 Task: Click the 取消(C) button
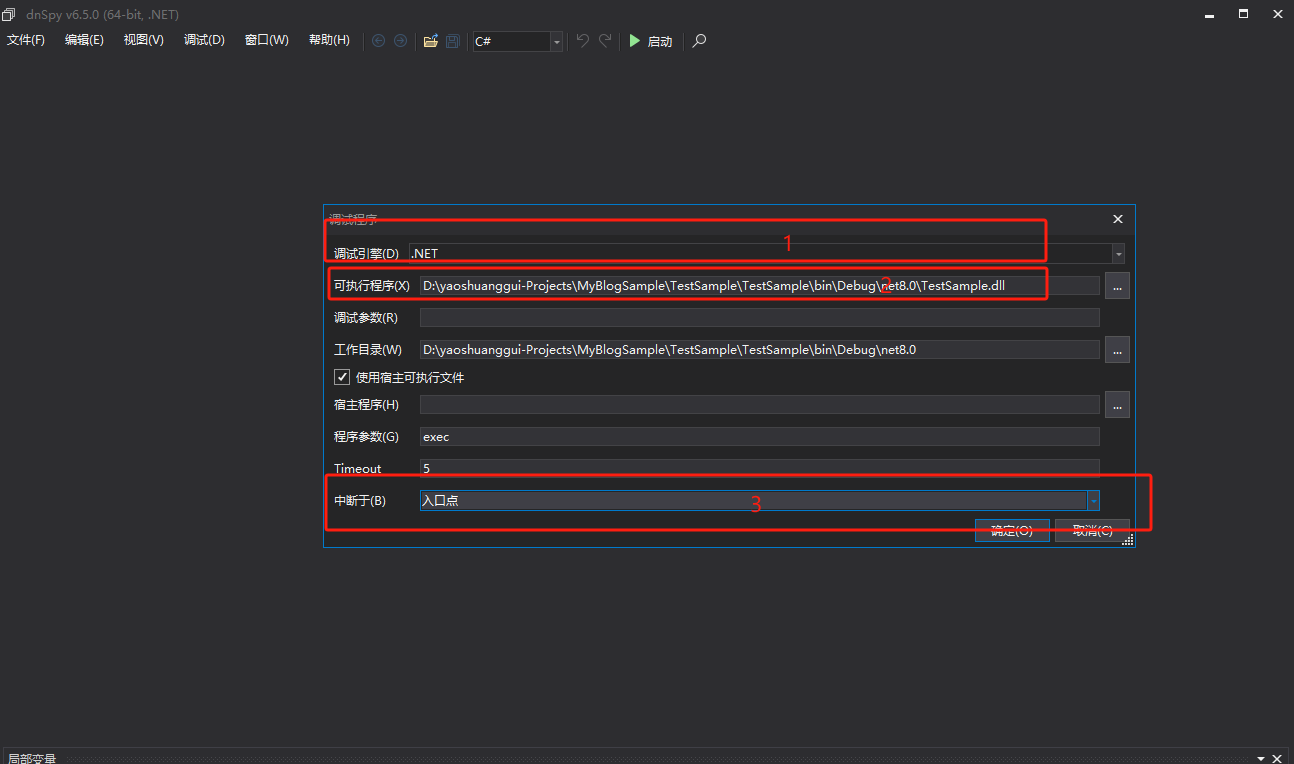(1092, 530)
